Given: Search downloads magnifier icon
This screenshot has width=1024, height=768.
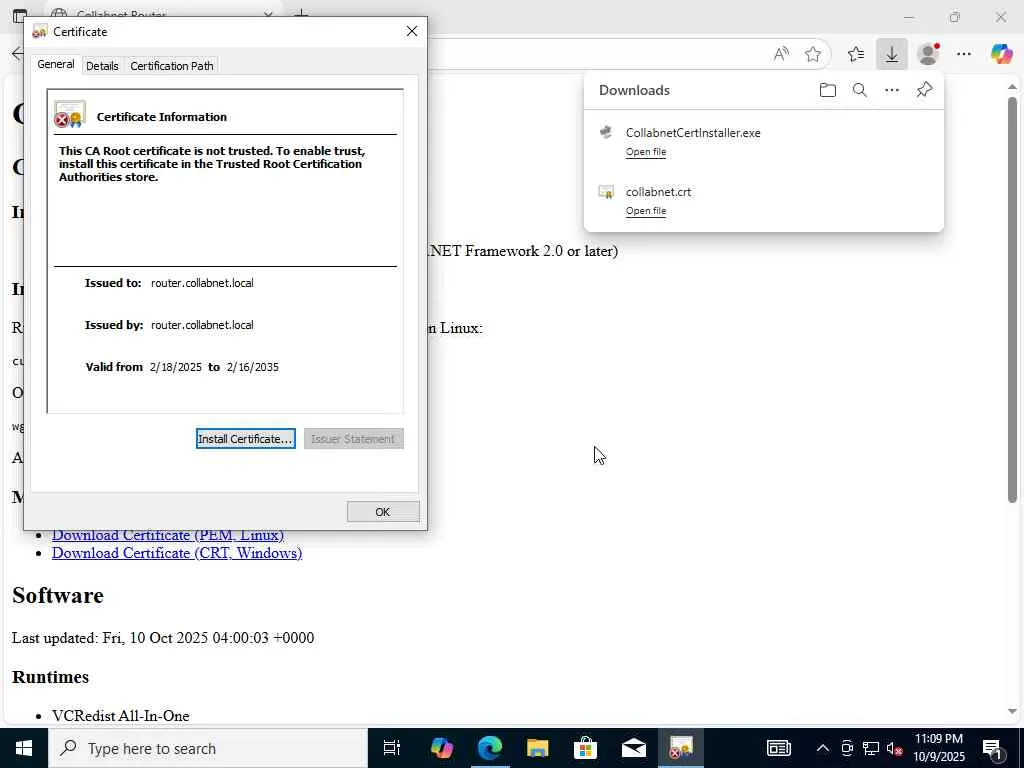Looking at the screenshot, I should coord(859,90).
